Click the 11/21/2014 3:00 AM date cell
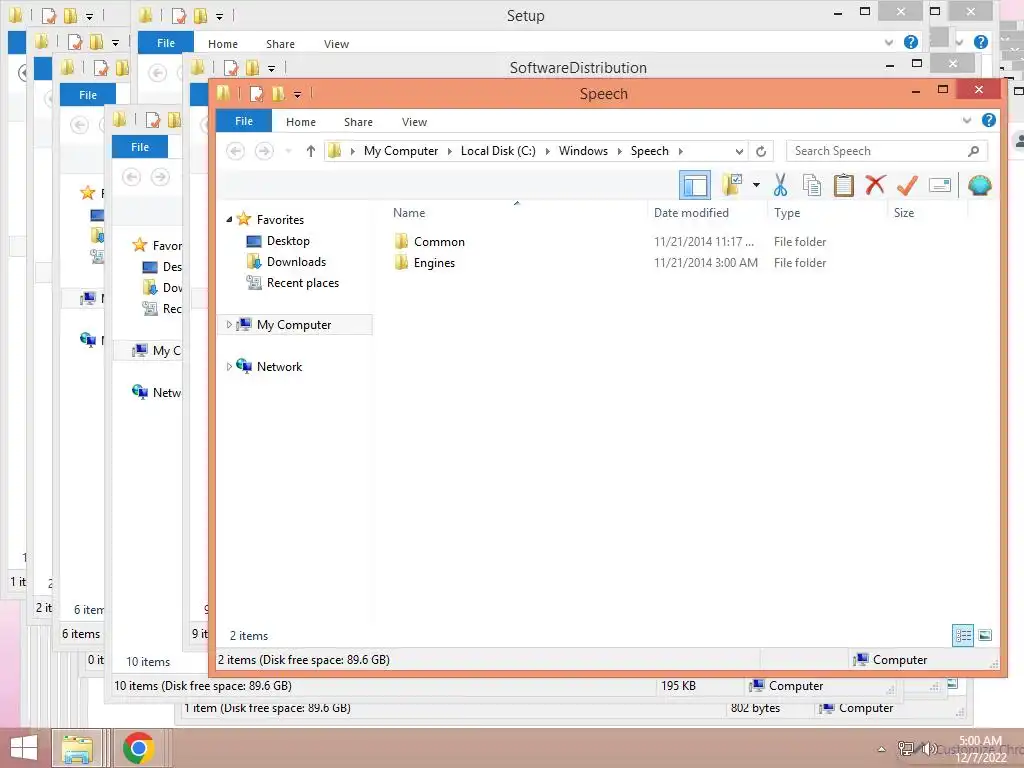Screen dimensions: 1024x768 coord(705,263)
